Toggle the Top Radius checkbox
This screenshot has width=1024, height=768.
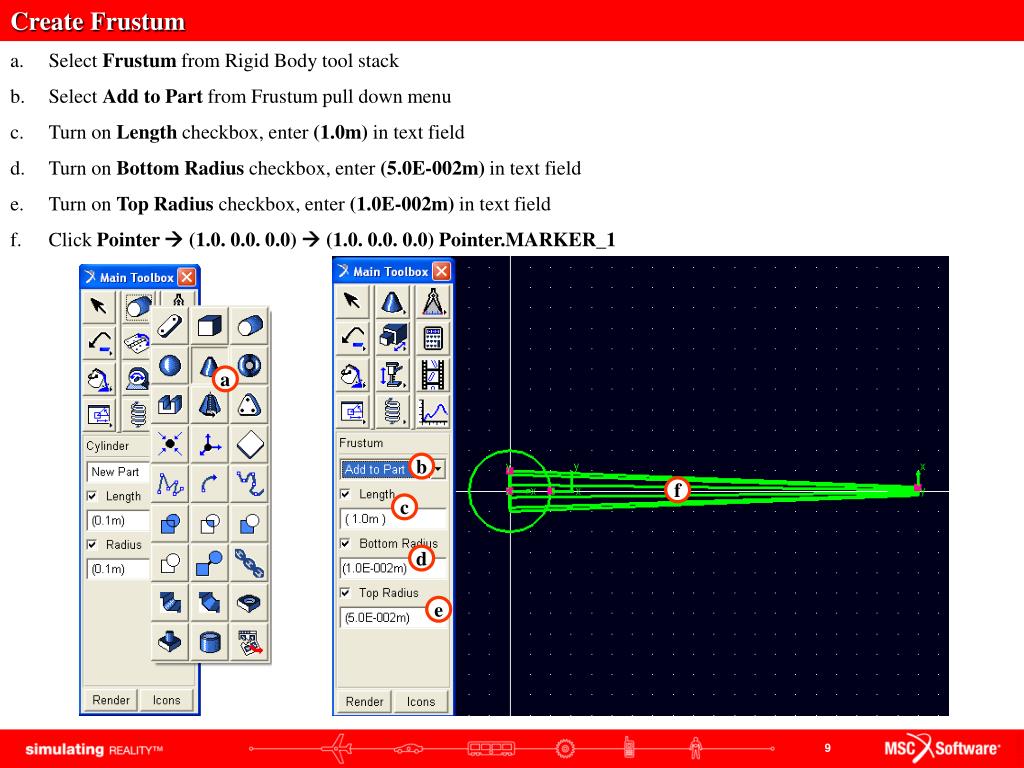click(345, 592)
